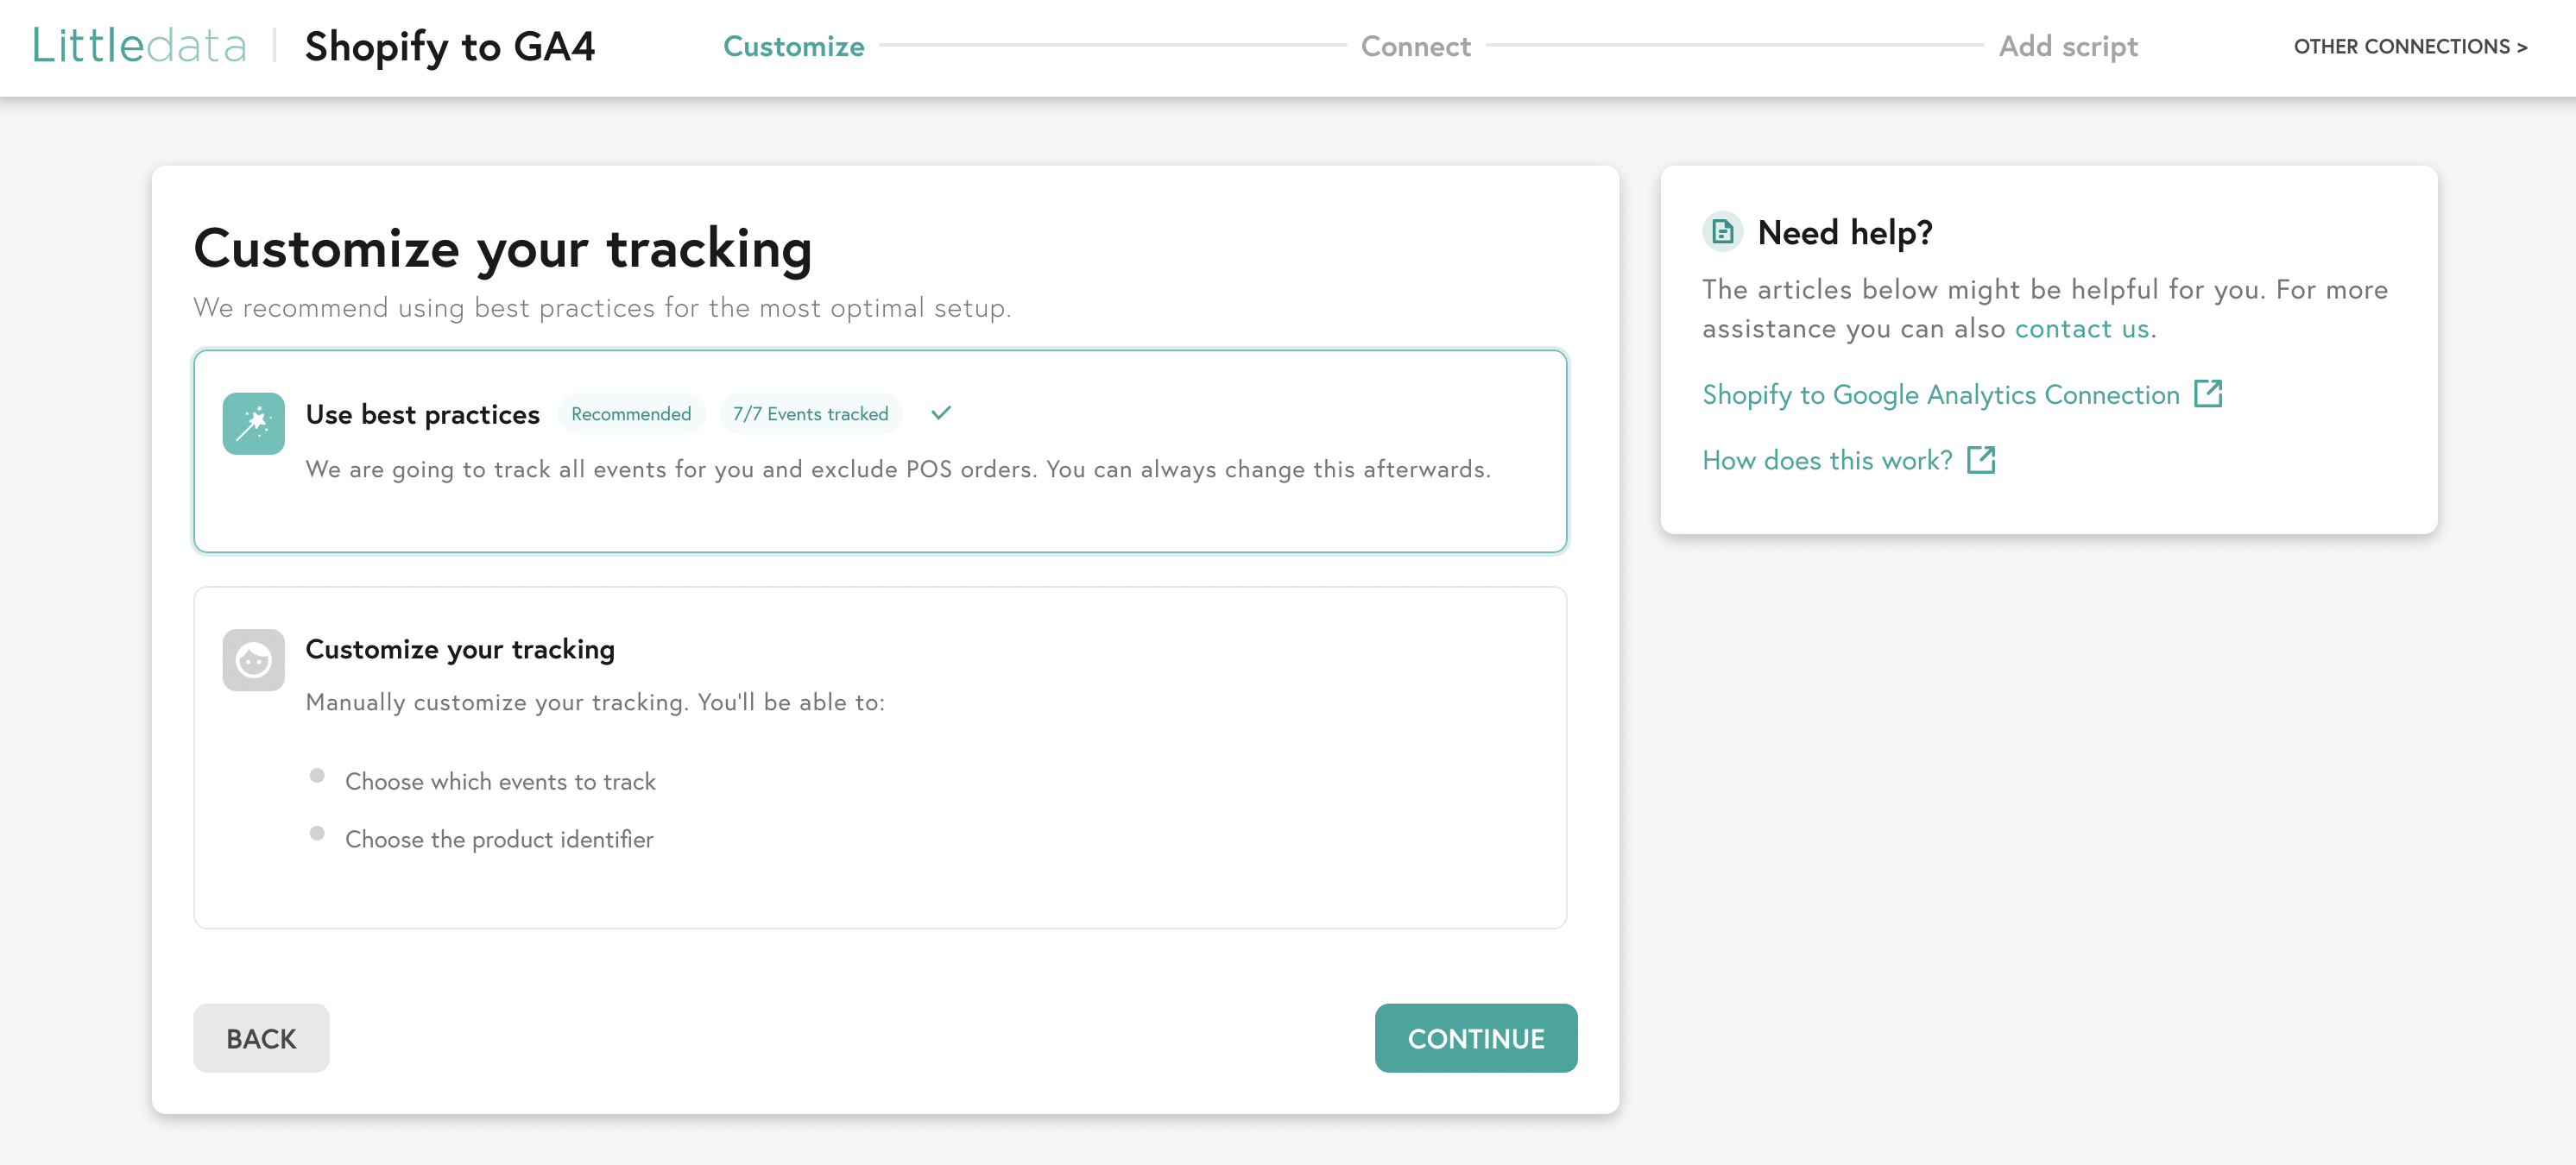Screen dimensions: 2576x1165
Task: Click the checkmark on Use best practices
Action: coord(941,413)
